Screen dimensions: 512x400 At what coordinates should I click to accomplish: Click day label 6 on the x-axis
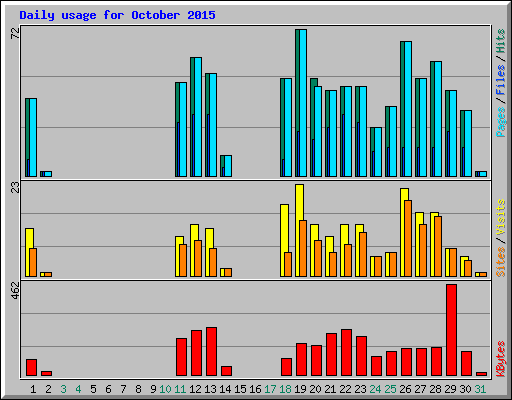click(x=108, y=389)
